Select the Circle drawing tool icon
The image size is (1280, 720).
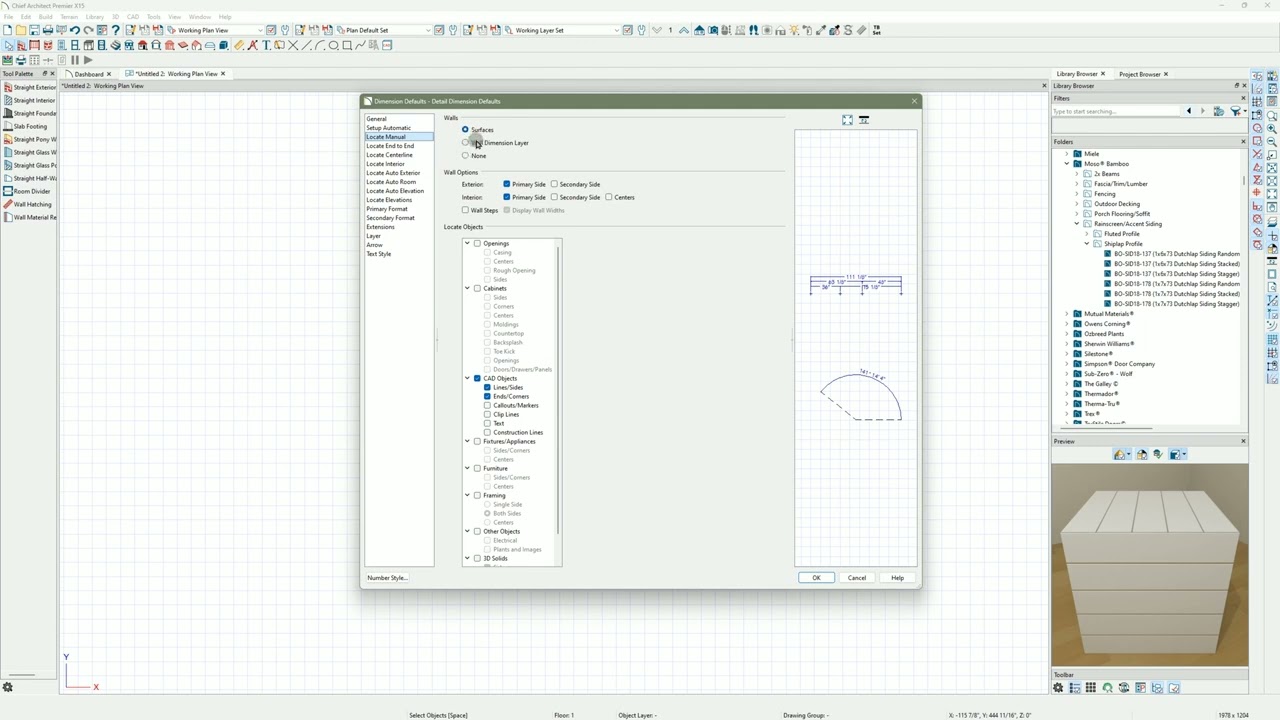point(333,45)
